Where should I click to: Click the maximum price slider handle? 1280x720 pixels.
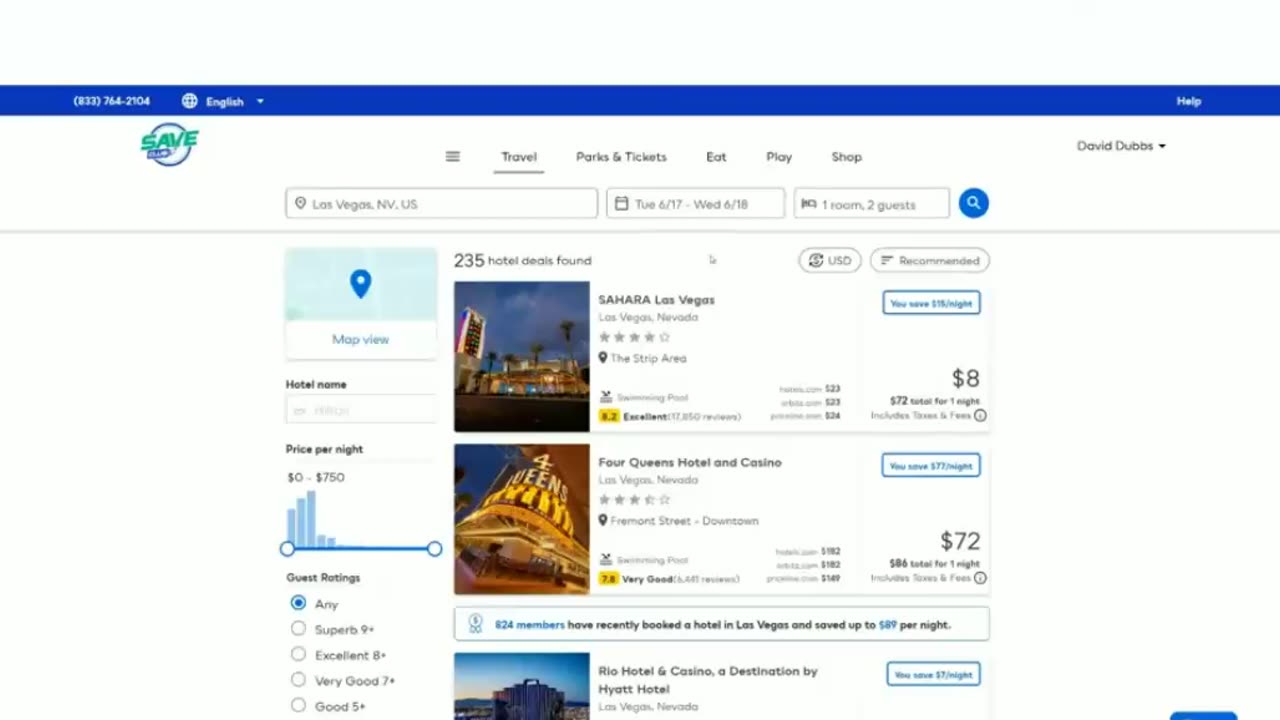pos(434,549)
